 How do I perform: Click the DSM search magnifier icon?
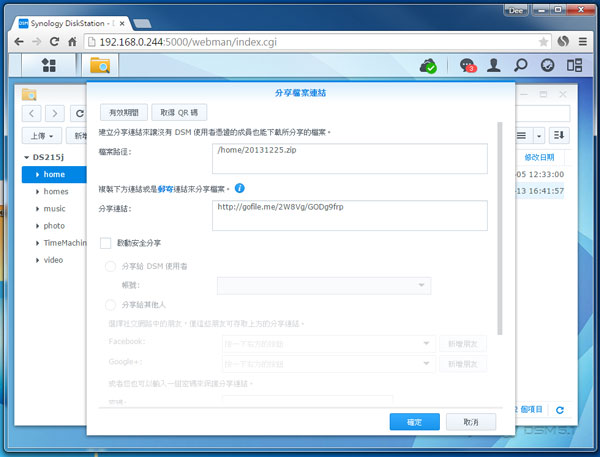click(x=520, y=66)
